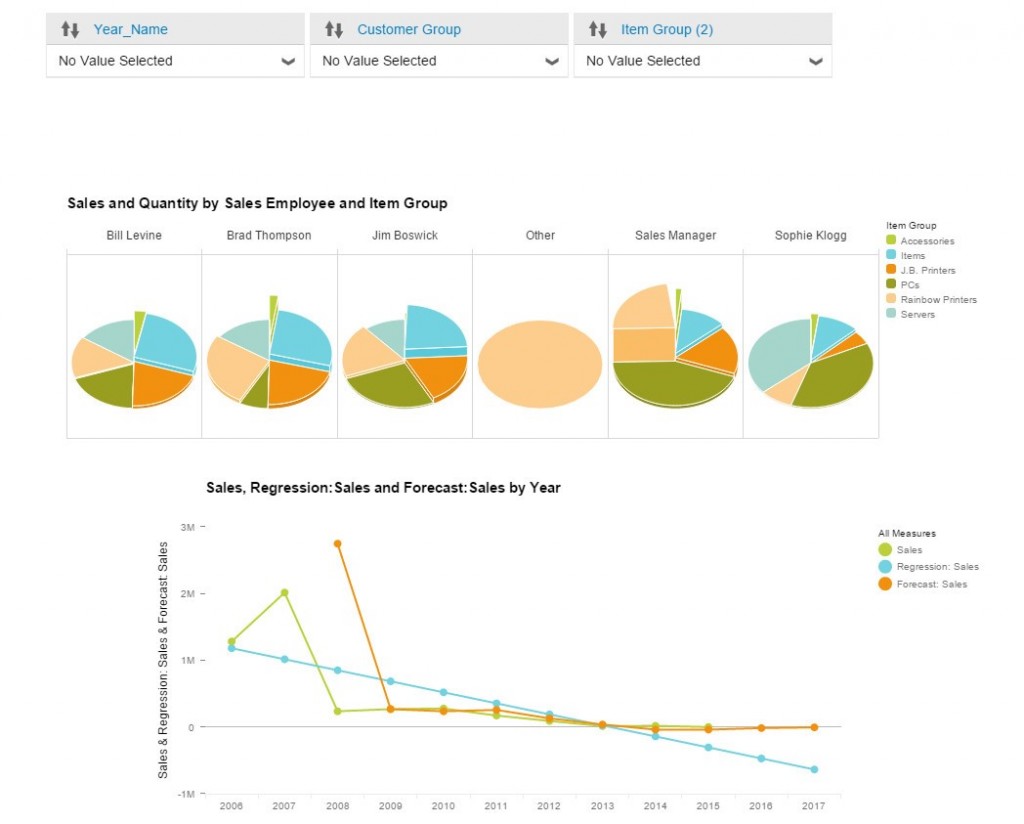This screenshot has width=1024, height=824.
Task: Click the sort icon beside Year_Name filter
Action: 68,29
